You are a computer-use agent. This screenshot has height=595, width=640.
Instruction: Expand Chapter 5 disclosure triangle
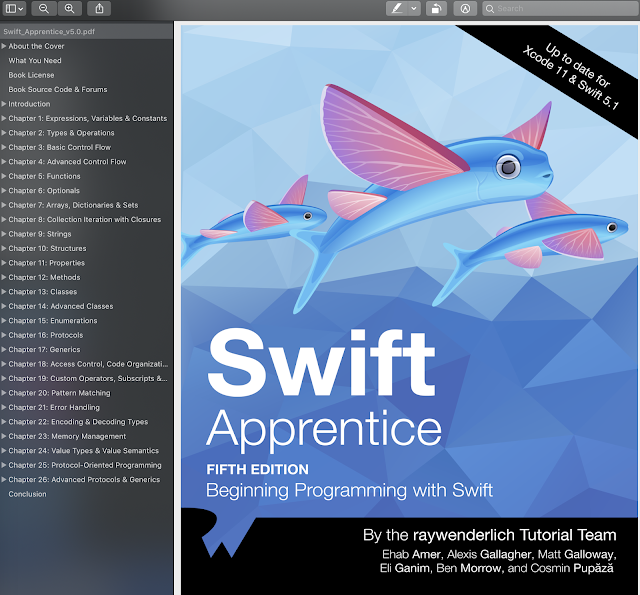pos(4,176)
